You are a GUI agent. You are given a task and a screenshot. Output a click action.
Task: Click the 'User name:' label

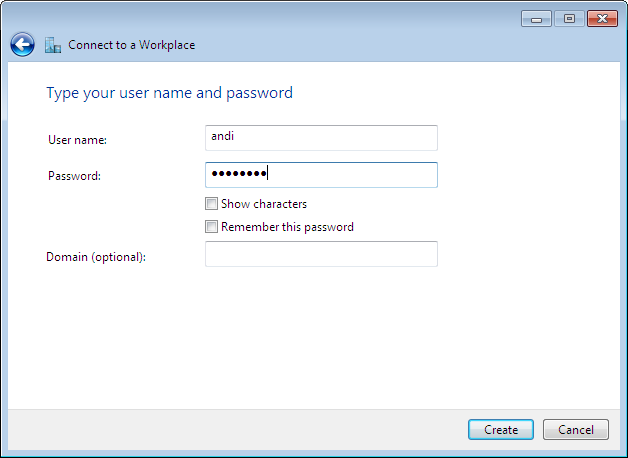coord(77,140)
